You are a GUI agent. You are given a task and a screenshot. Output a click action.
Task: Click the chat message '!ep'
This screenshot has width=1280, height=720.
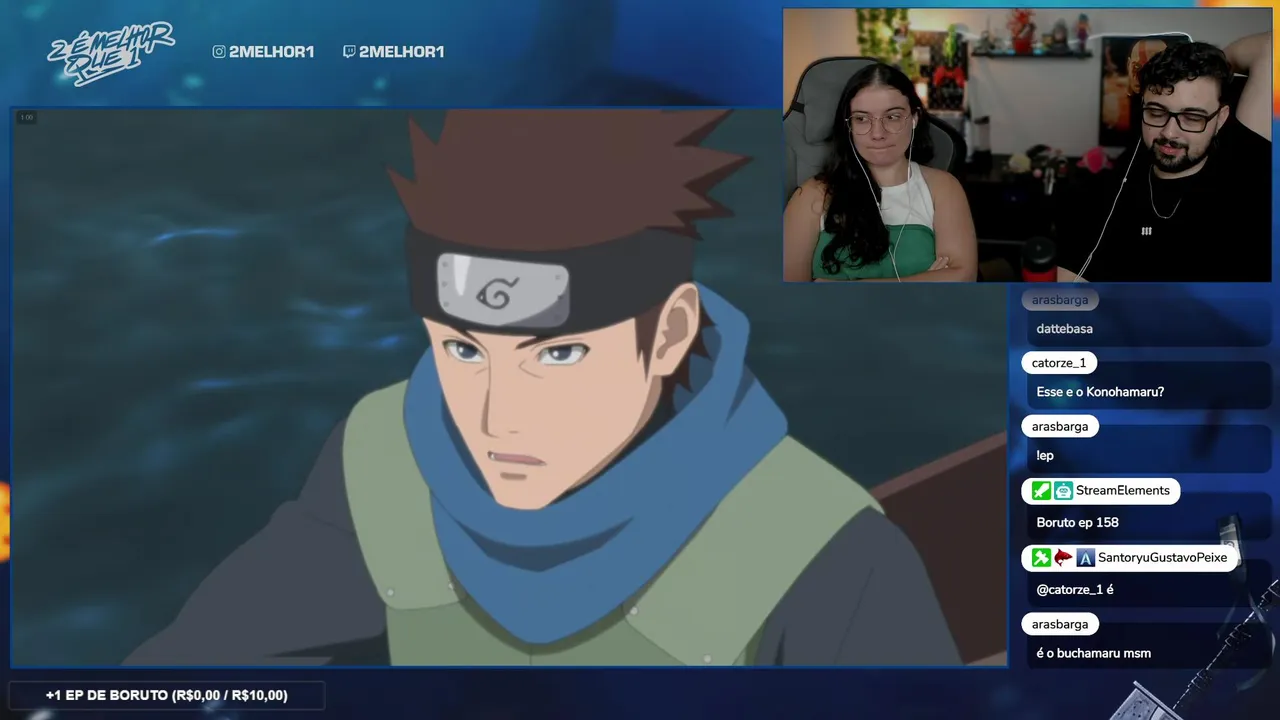click(1045, 456)
